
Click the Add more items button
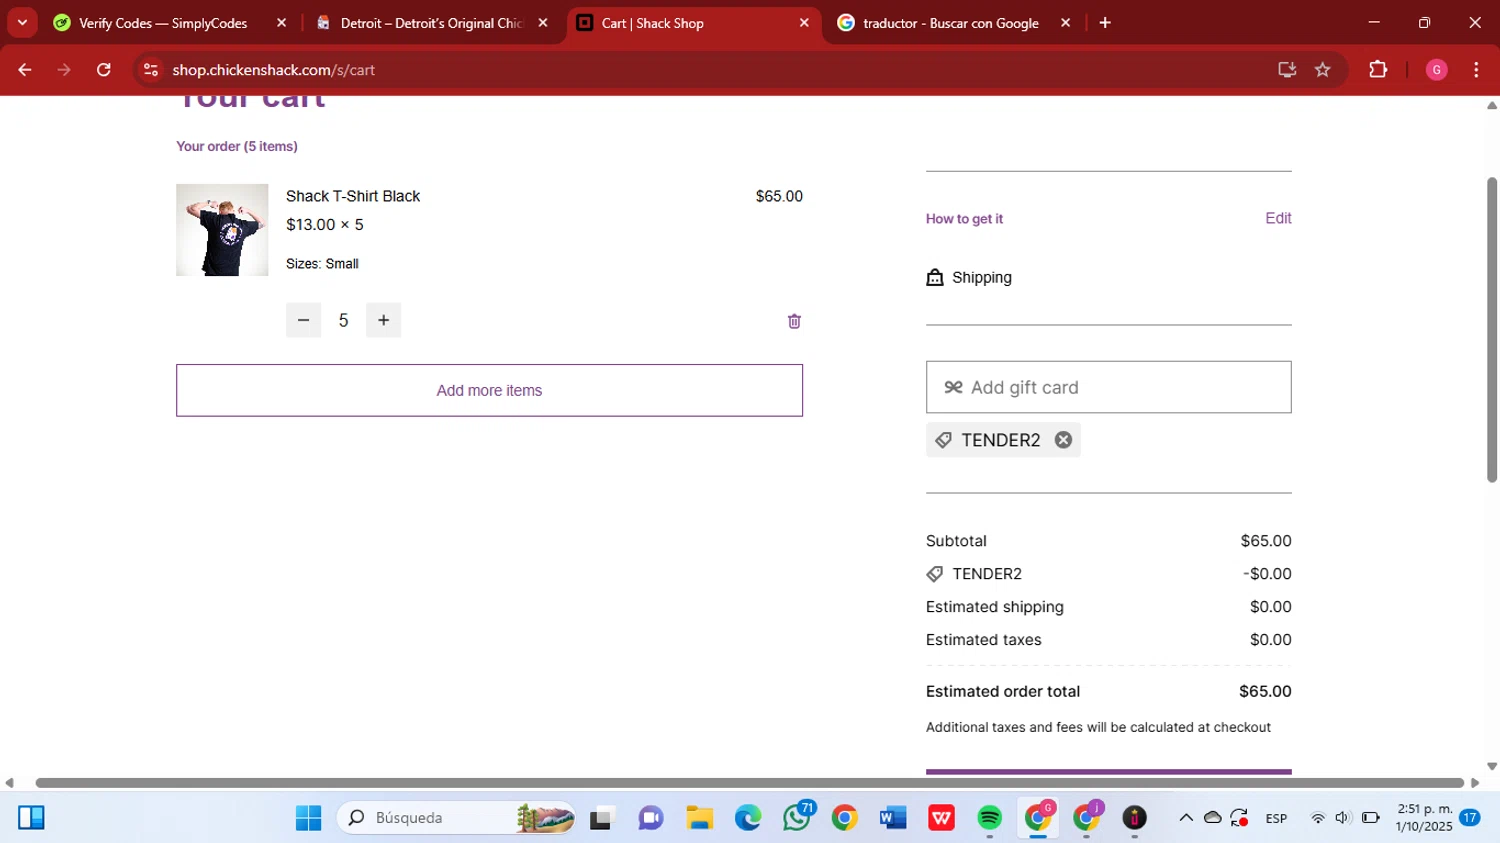pyautogui.click(x=489, y=390)
